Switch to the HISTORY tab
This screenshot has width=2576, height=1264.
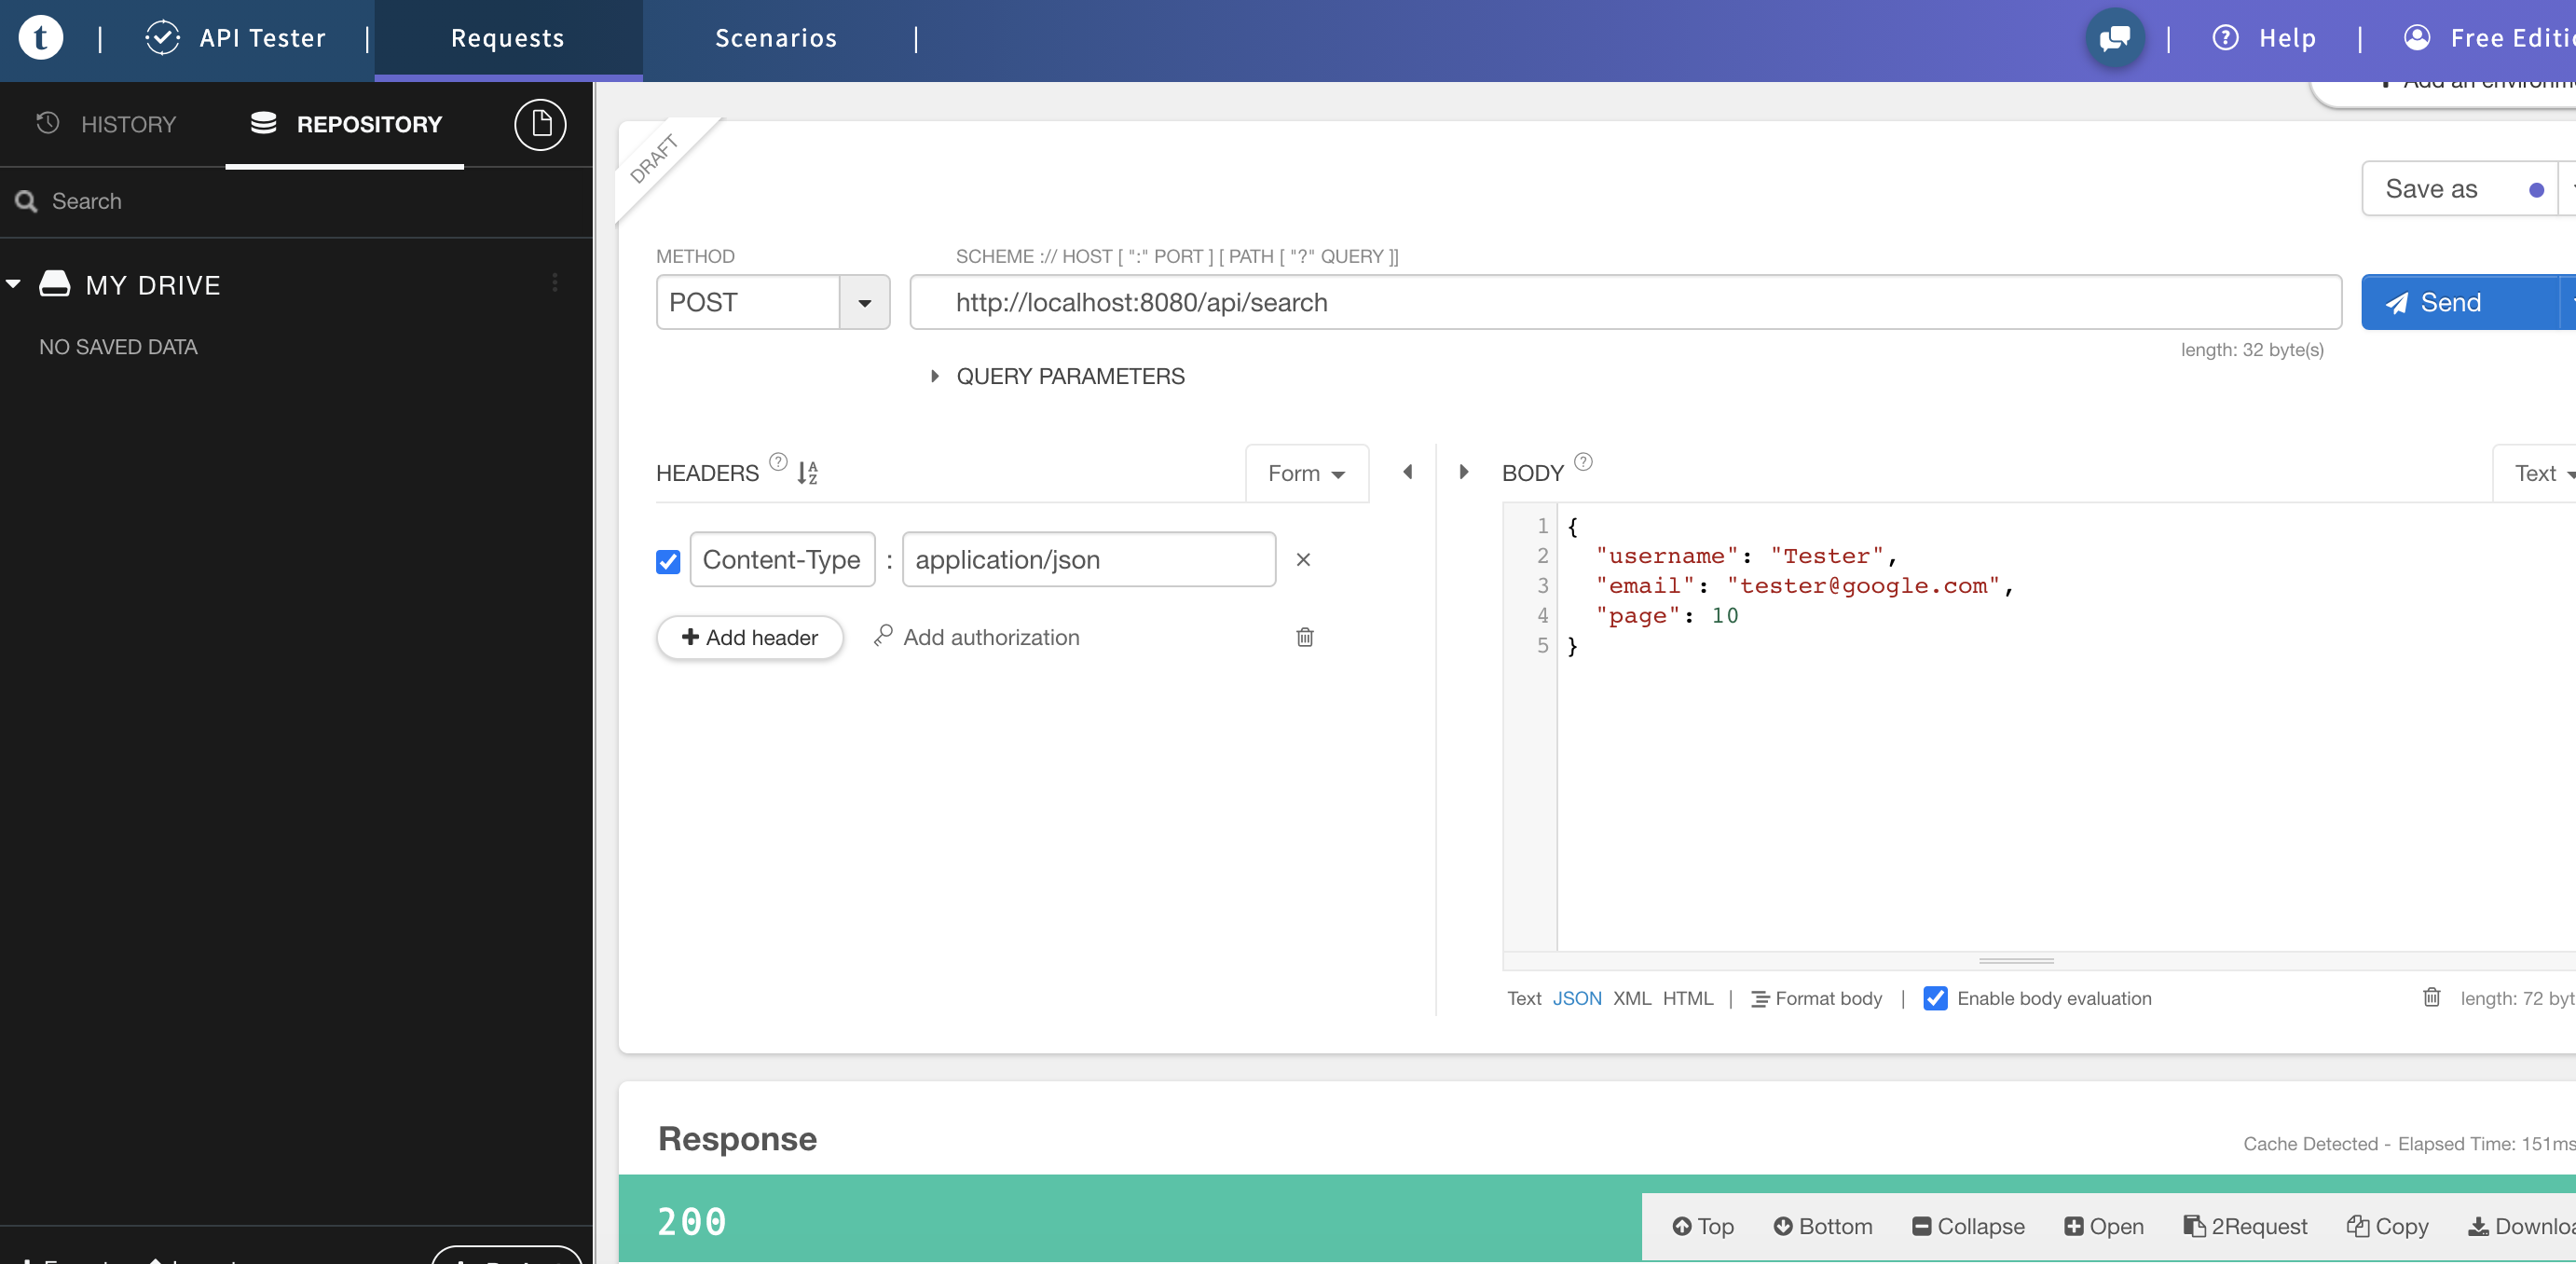pos(107,124)
